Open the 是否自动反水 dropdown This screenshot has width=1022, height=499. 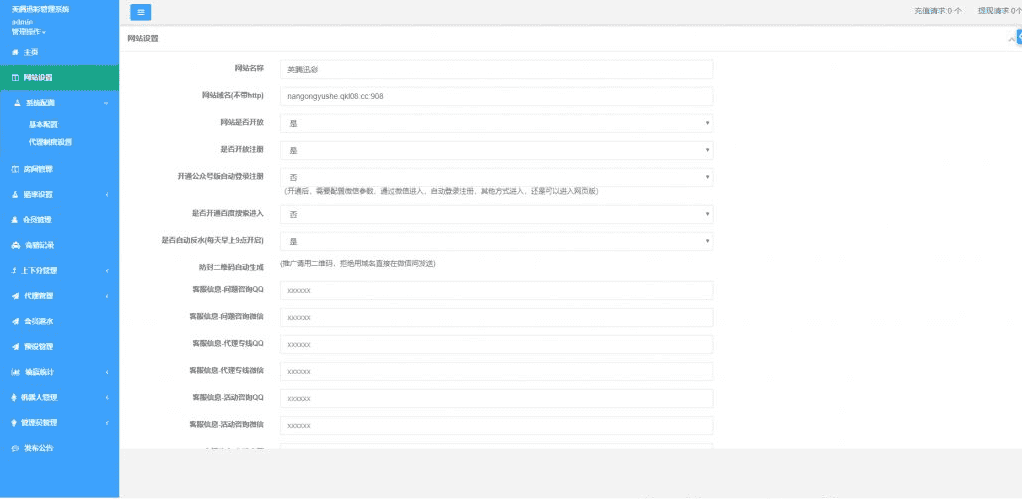click(x=497, y=241)
